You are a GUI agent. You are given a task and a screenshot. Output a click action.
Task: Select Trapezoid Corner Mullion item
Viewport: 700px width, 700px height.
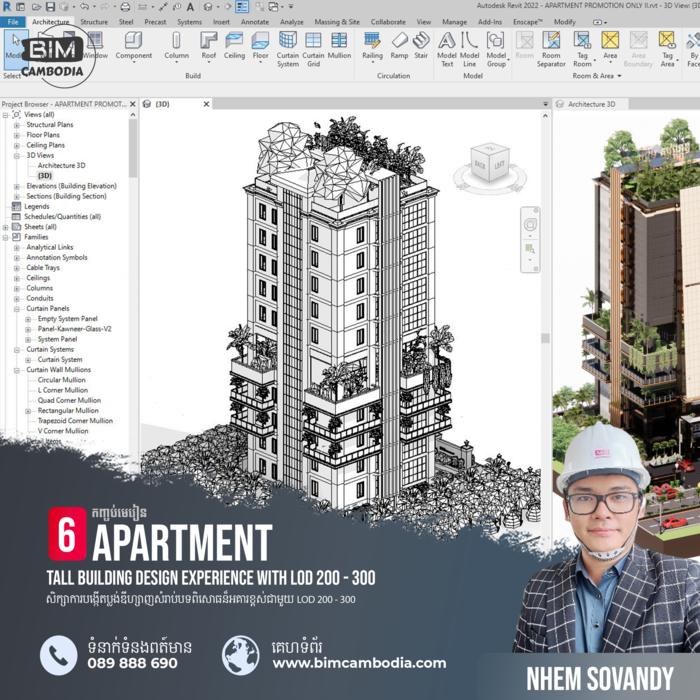point(75,421)
